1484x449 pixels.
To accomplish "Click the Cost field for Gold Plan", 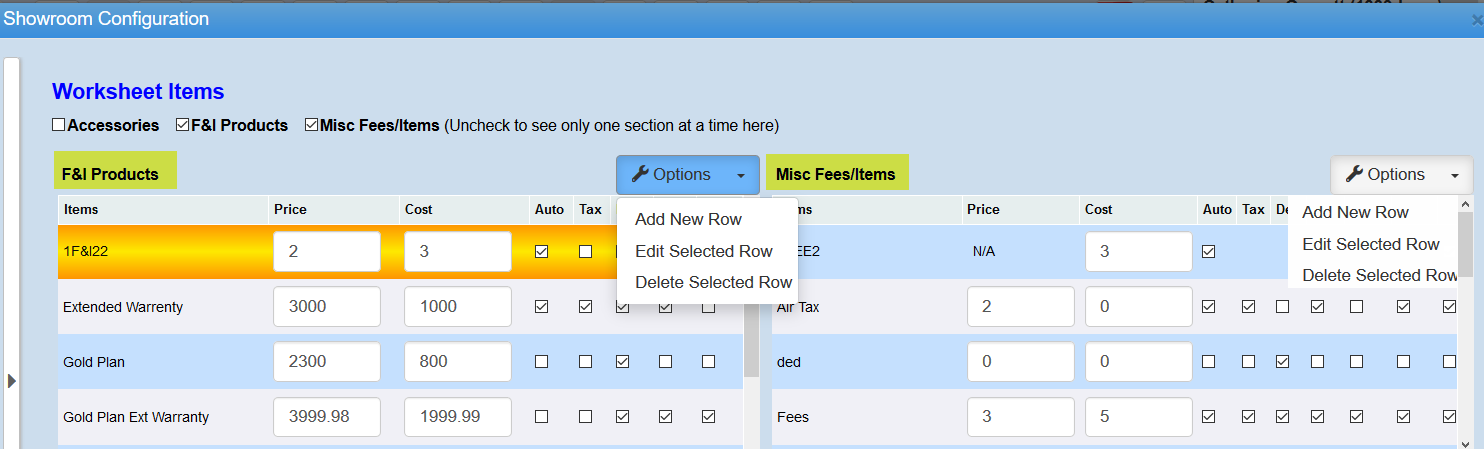I will [457, 362].
